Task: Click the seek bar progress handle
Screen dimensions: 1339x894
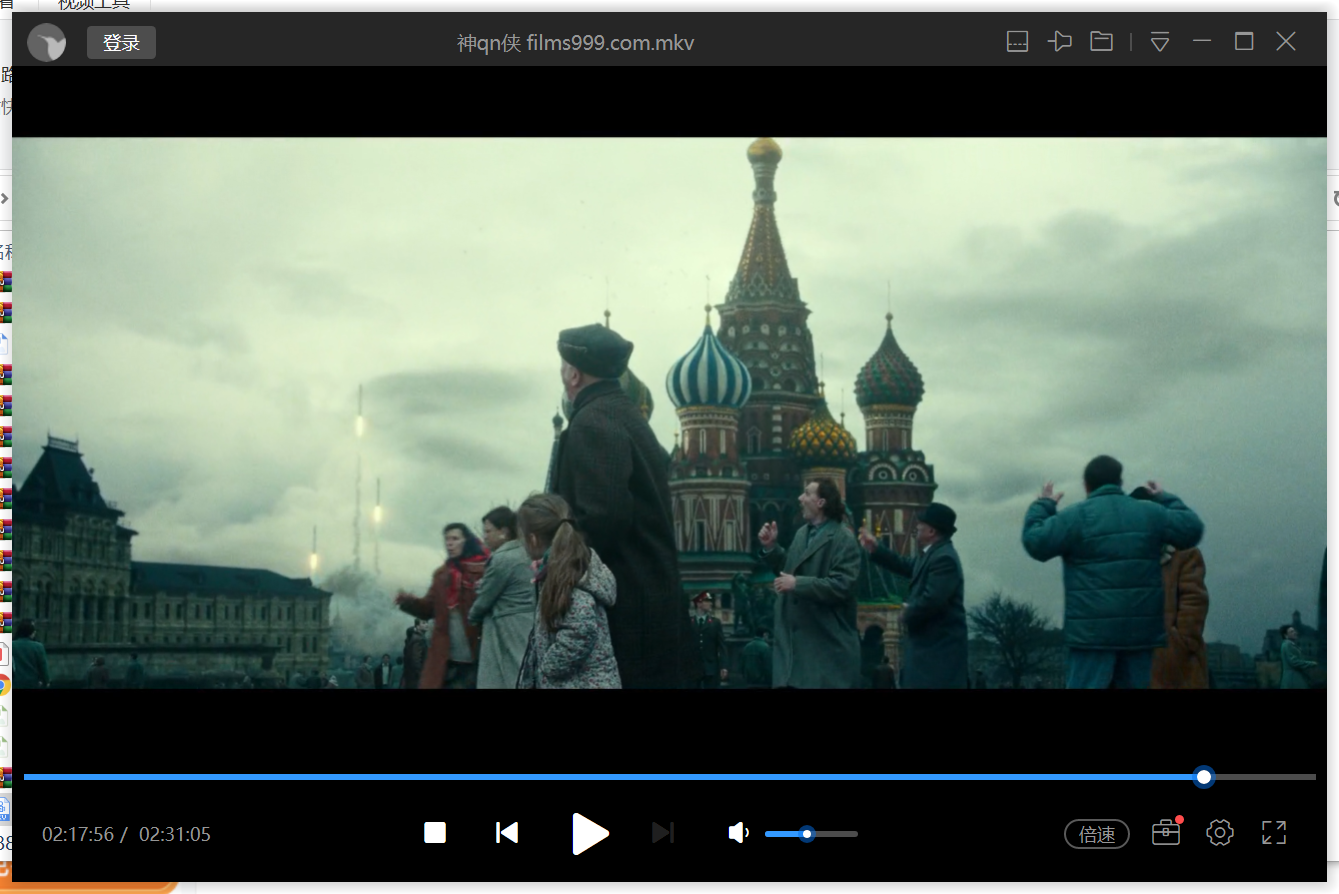Action: click(x=1204, y=777)
